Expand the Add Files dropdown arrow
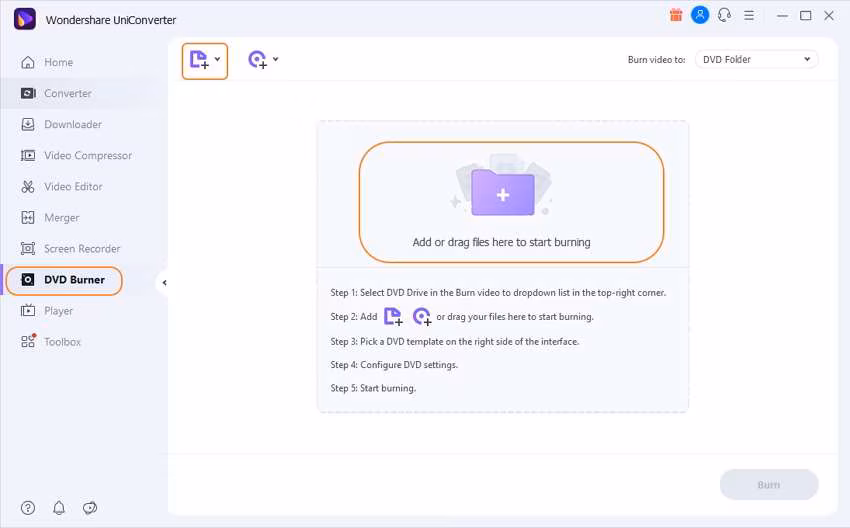Image resolution: width=850 pixels, height=528 pixels. click(x=217, y=59)
